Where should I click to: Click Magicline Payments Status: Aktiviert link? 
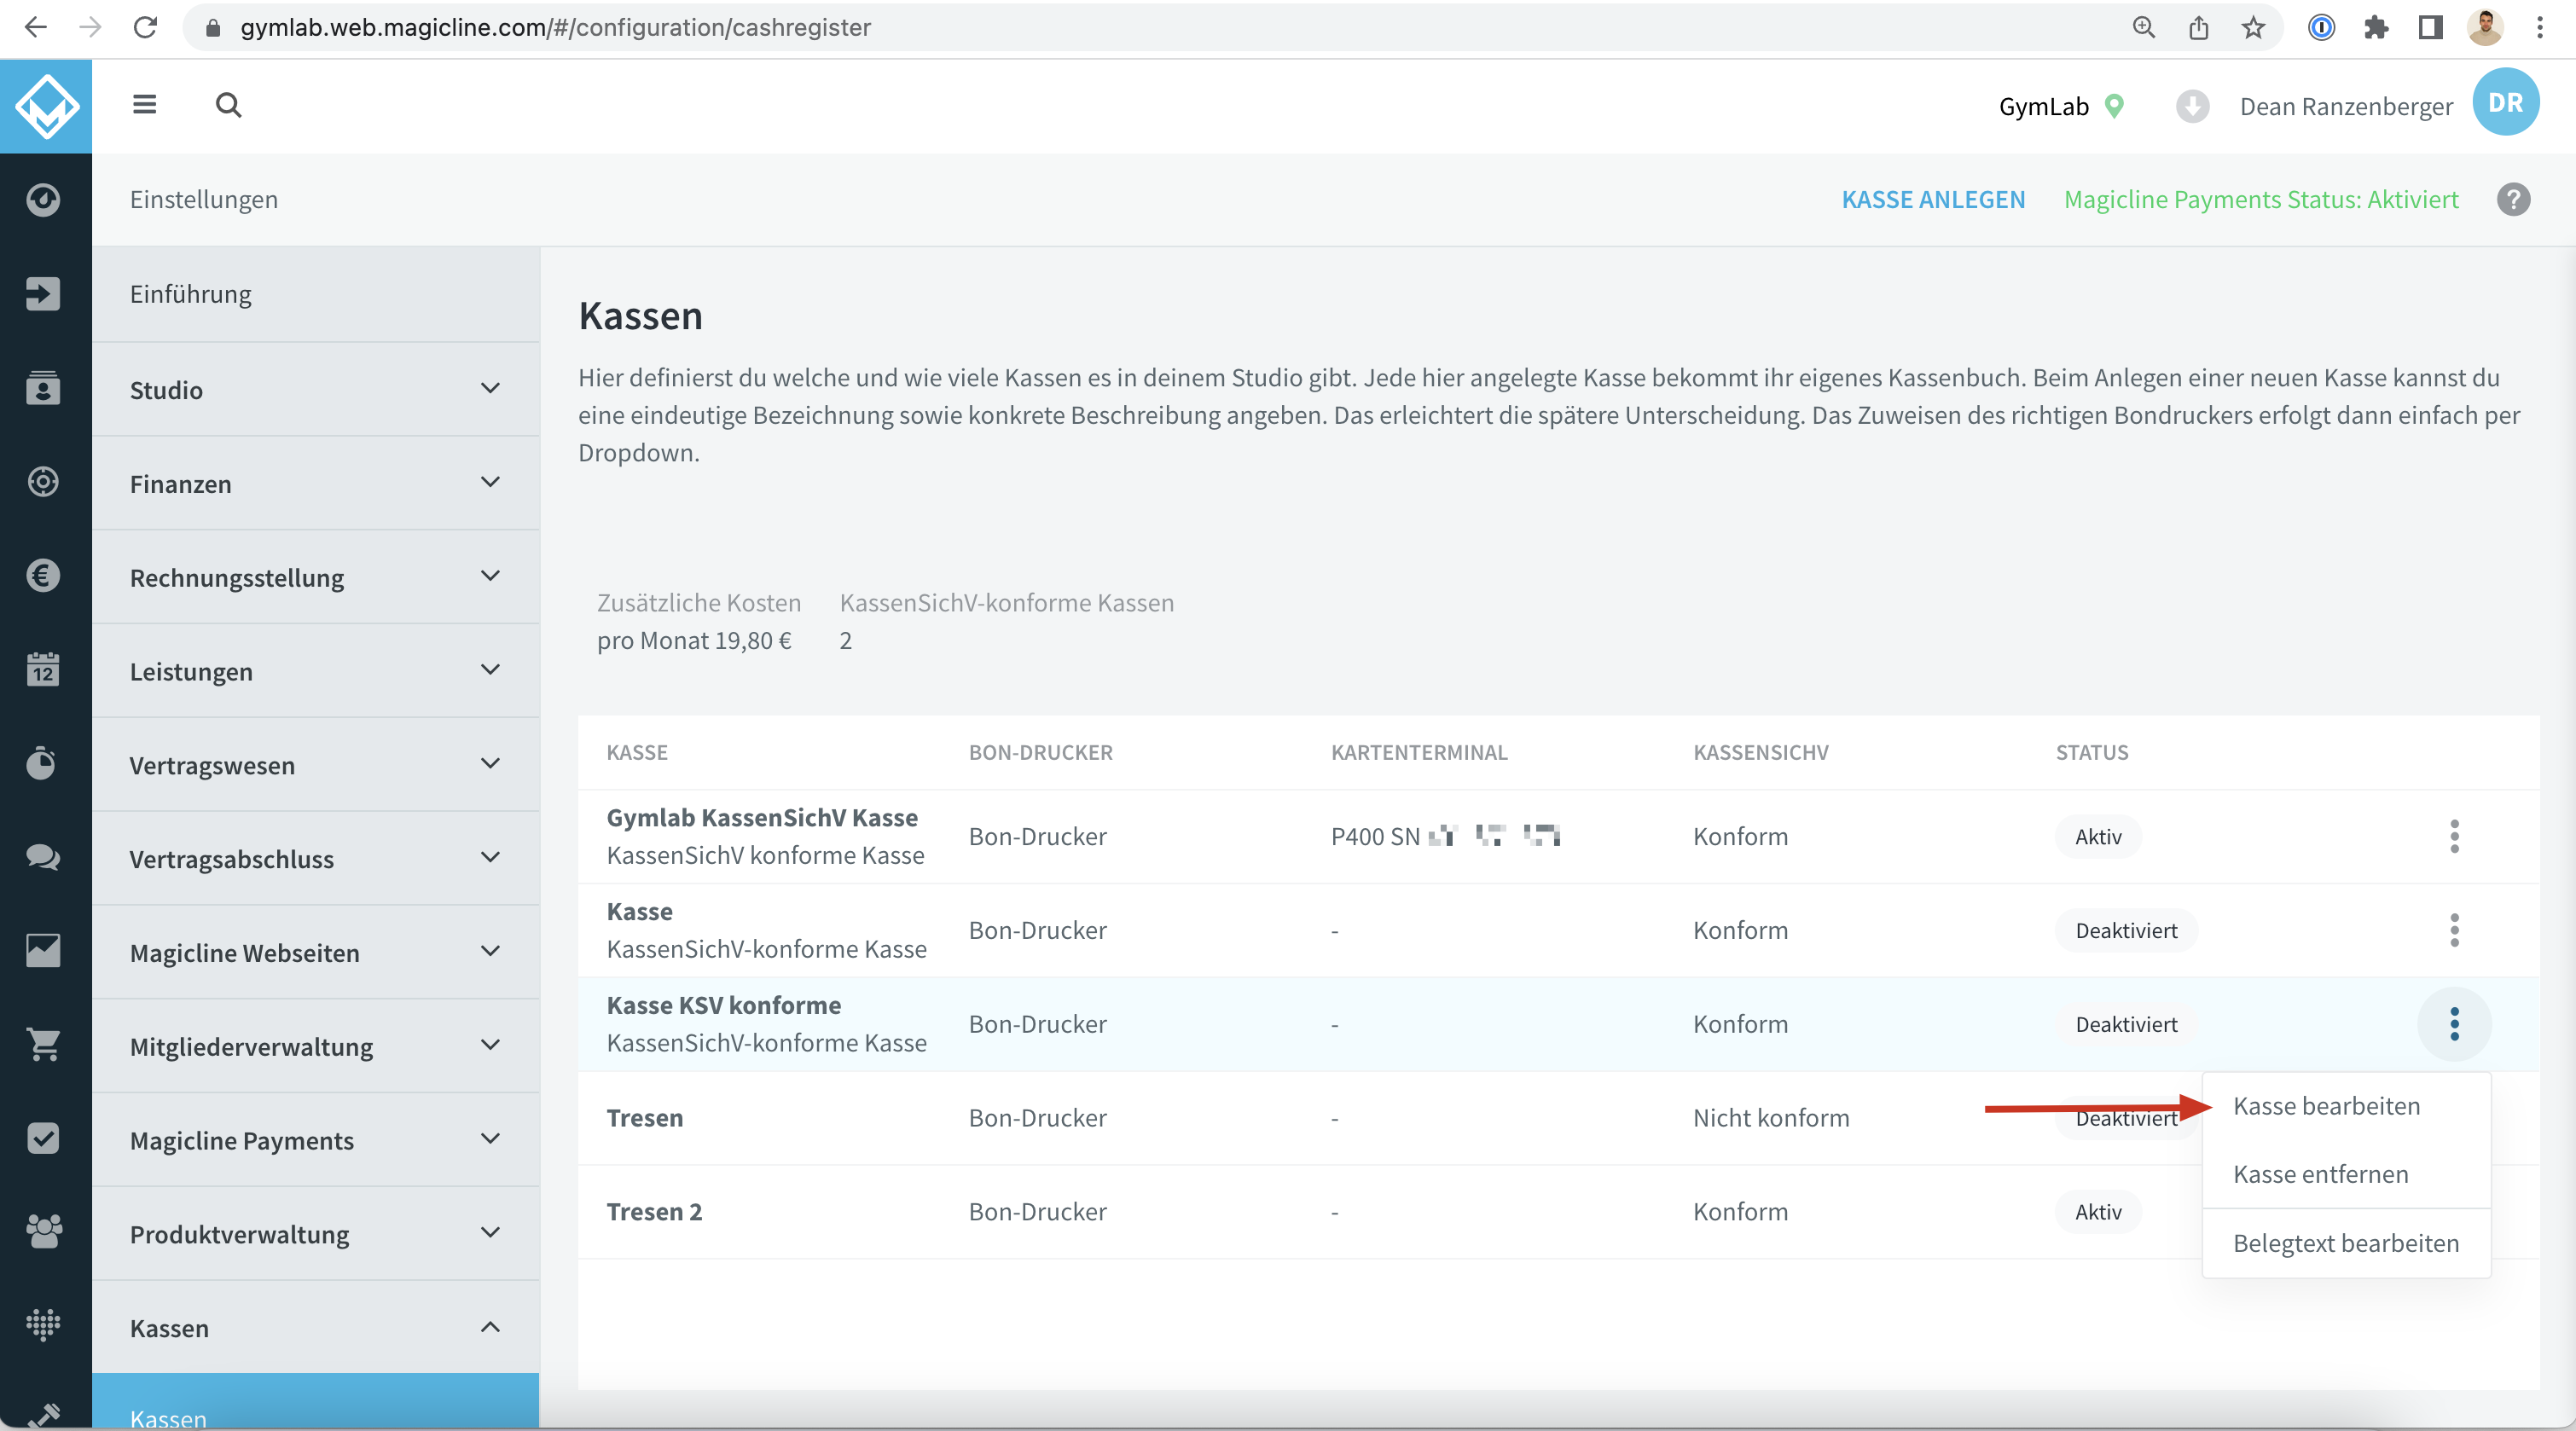(x=2261, y=200)
